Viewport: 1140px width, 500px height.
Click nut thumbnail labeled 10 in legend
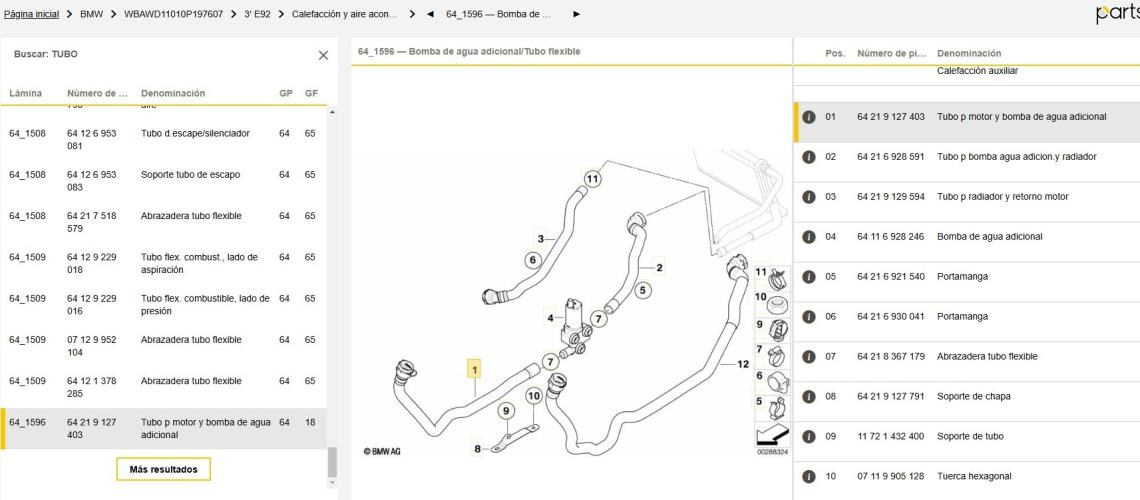point(771,302)
